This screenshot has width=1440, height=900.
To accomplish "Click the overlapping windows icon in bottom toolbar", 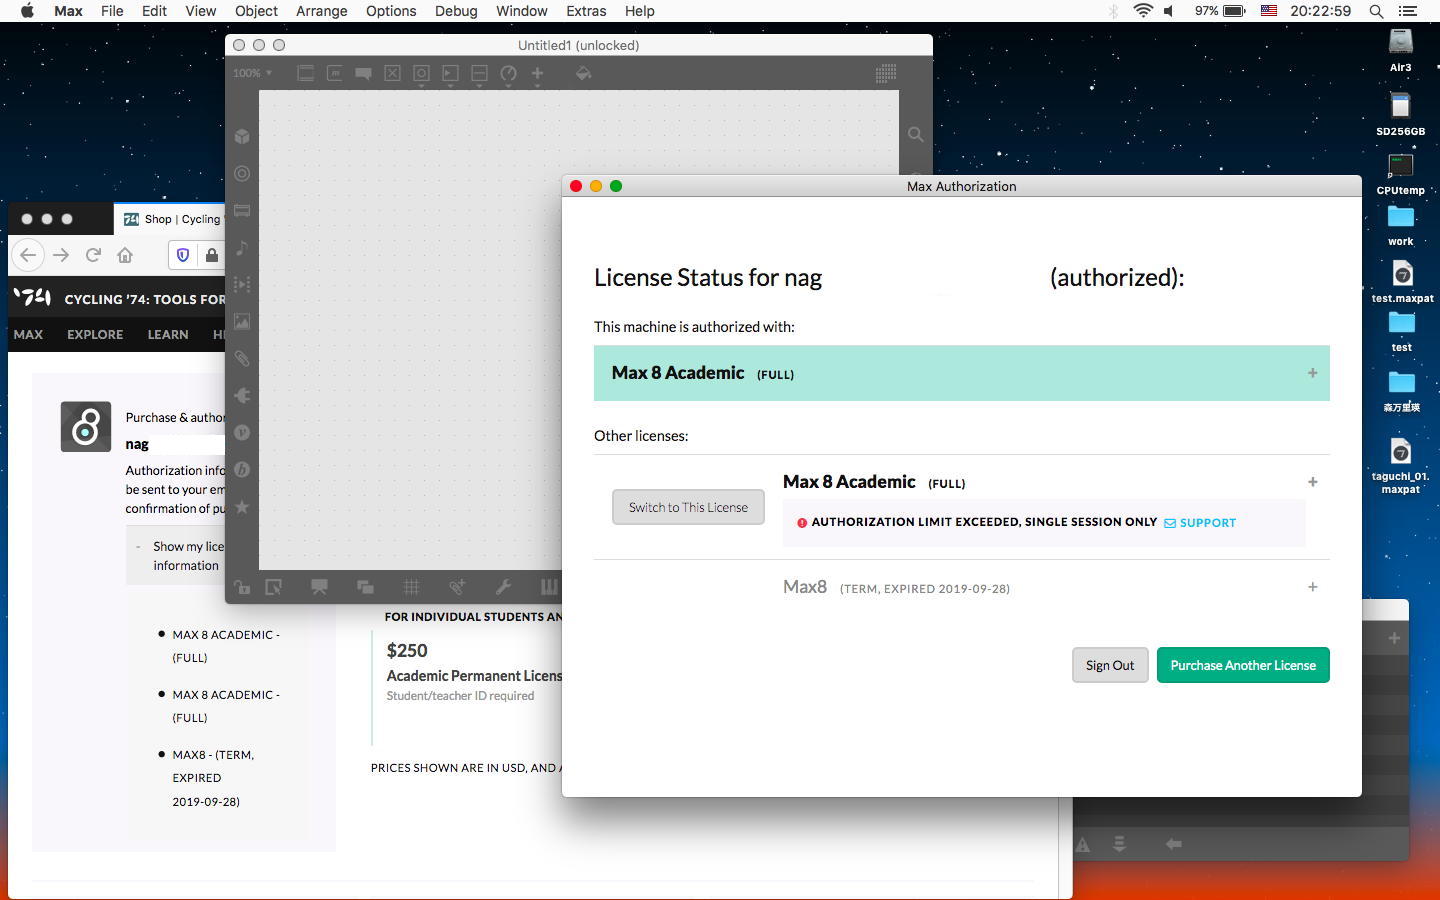I will (365, 587).
